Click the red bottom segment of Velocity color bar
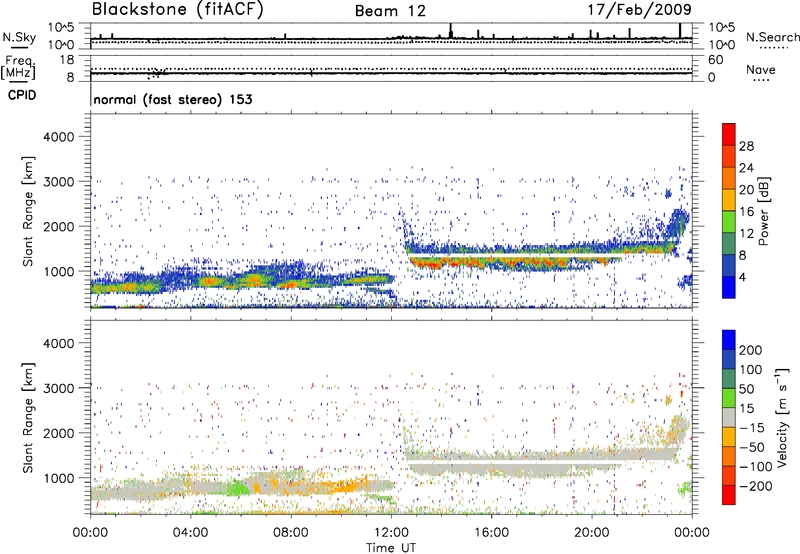Image resolution: width=800 pixels, height=554 pixels. click(x=729, y=495)
